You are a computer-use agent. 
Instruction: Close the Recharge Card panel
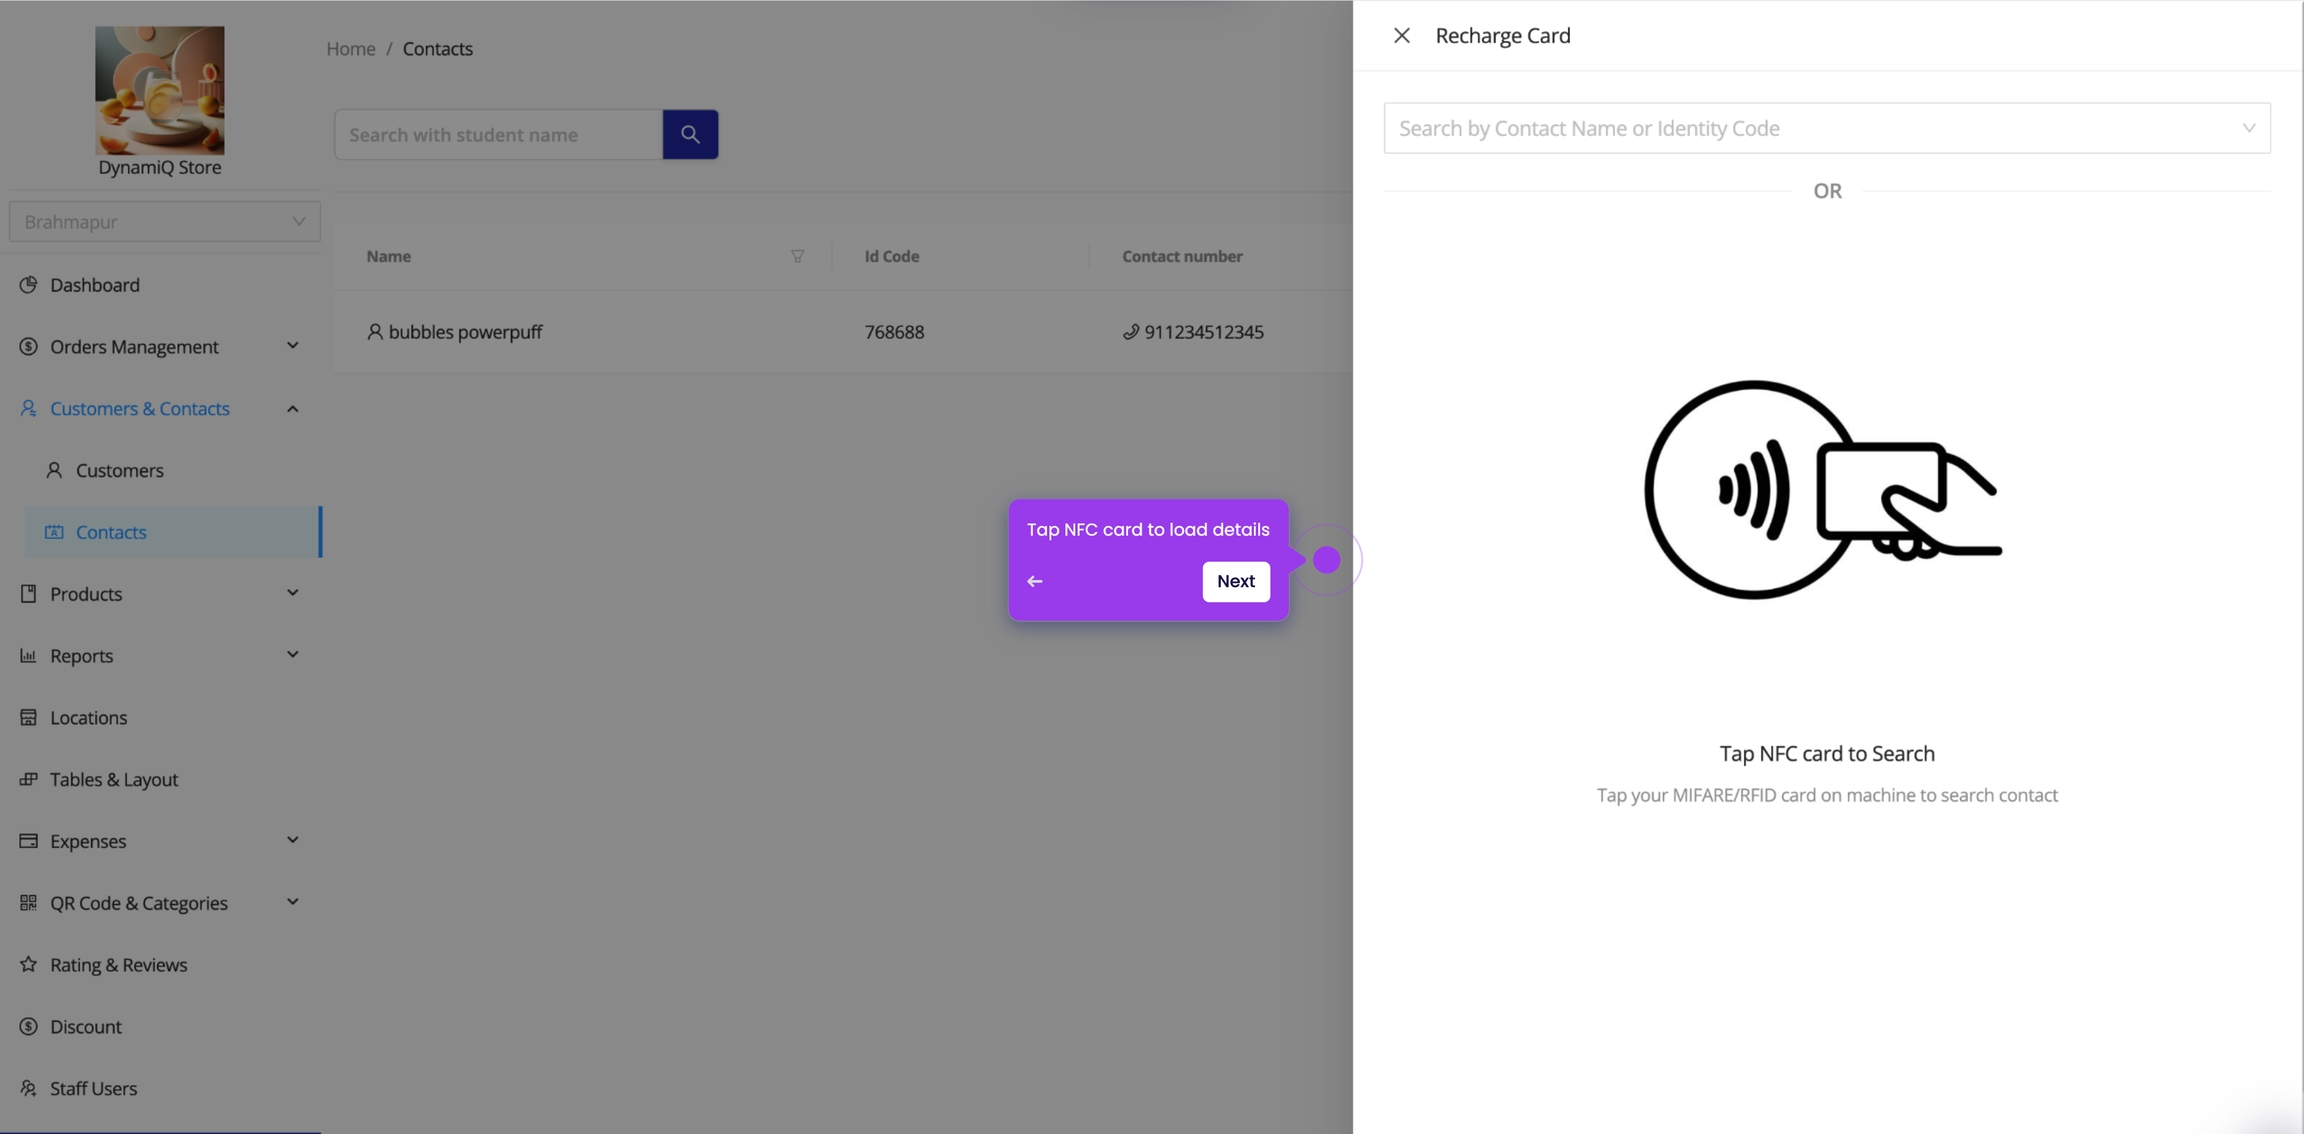(x=1401, y=36)
